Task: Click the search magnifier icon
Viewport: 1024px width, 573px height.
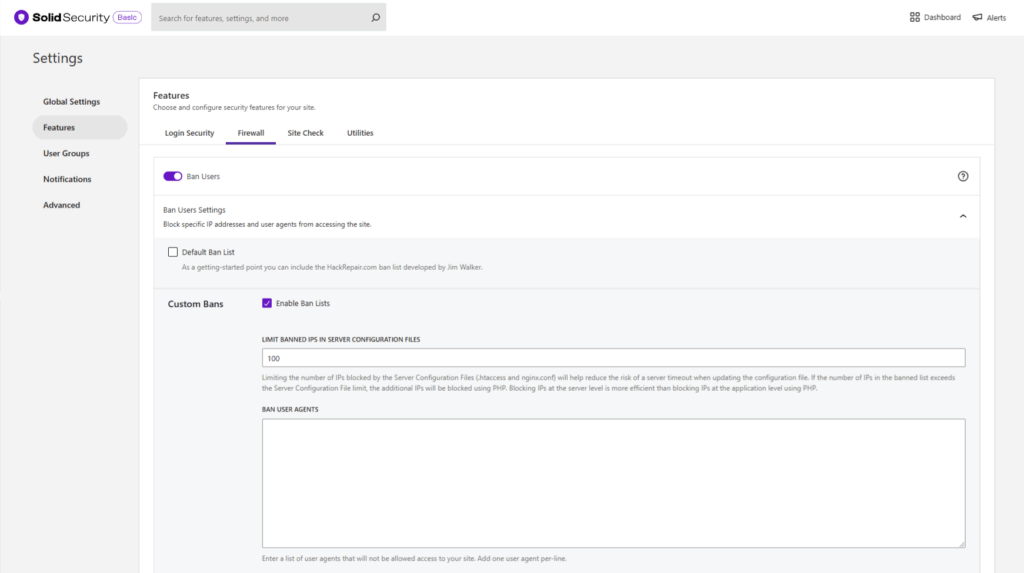Action: (x=375, y=17)
